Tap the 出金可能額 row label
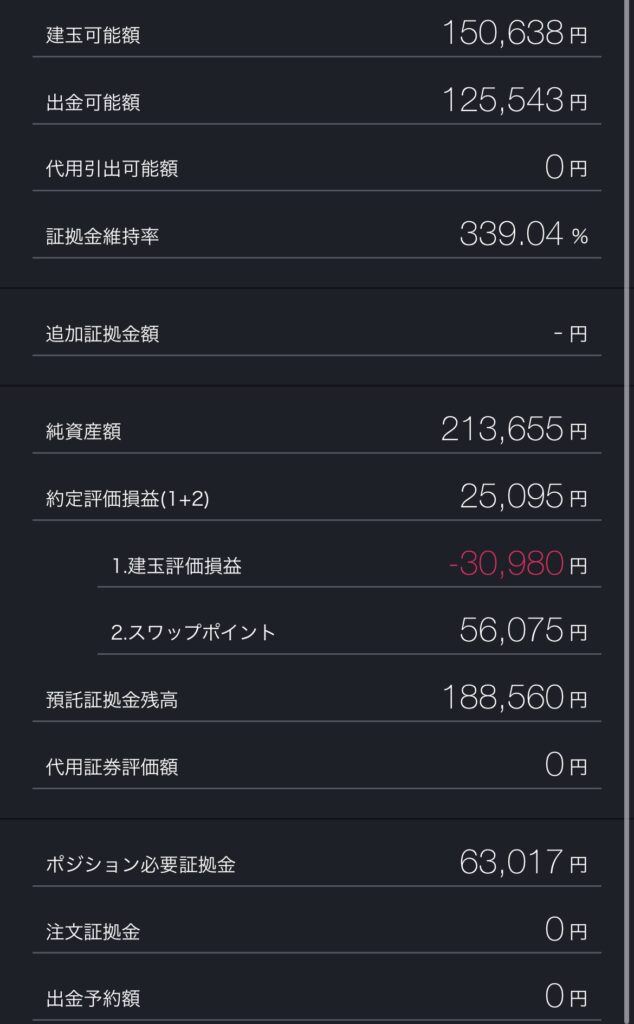The height and width of the screenshot is (1024, 634). pyautogui.click(x=93, y=102)
